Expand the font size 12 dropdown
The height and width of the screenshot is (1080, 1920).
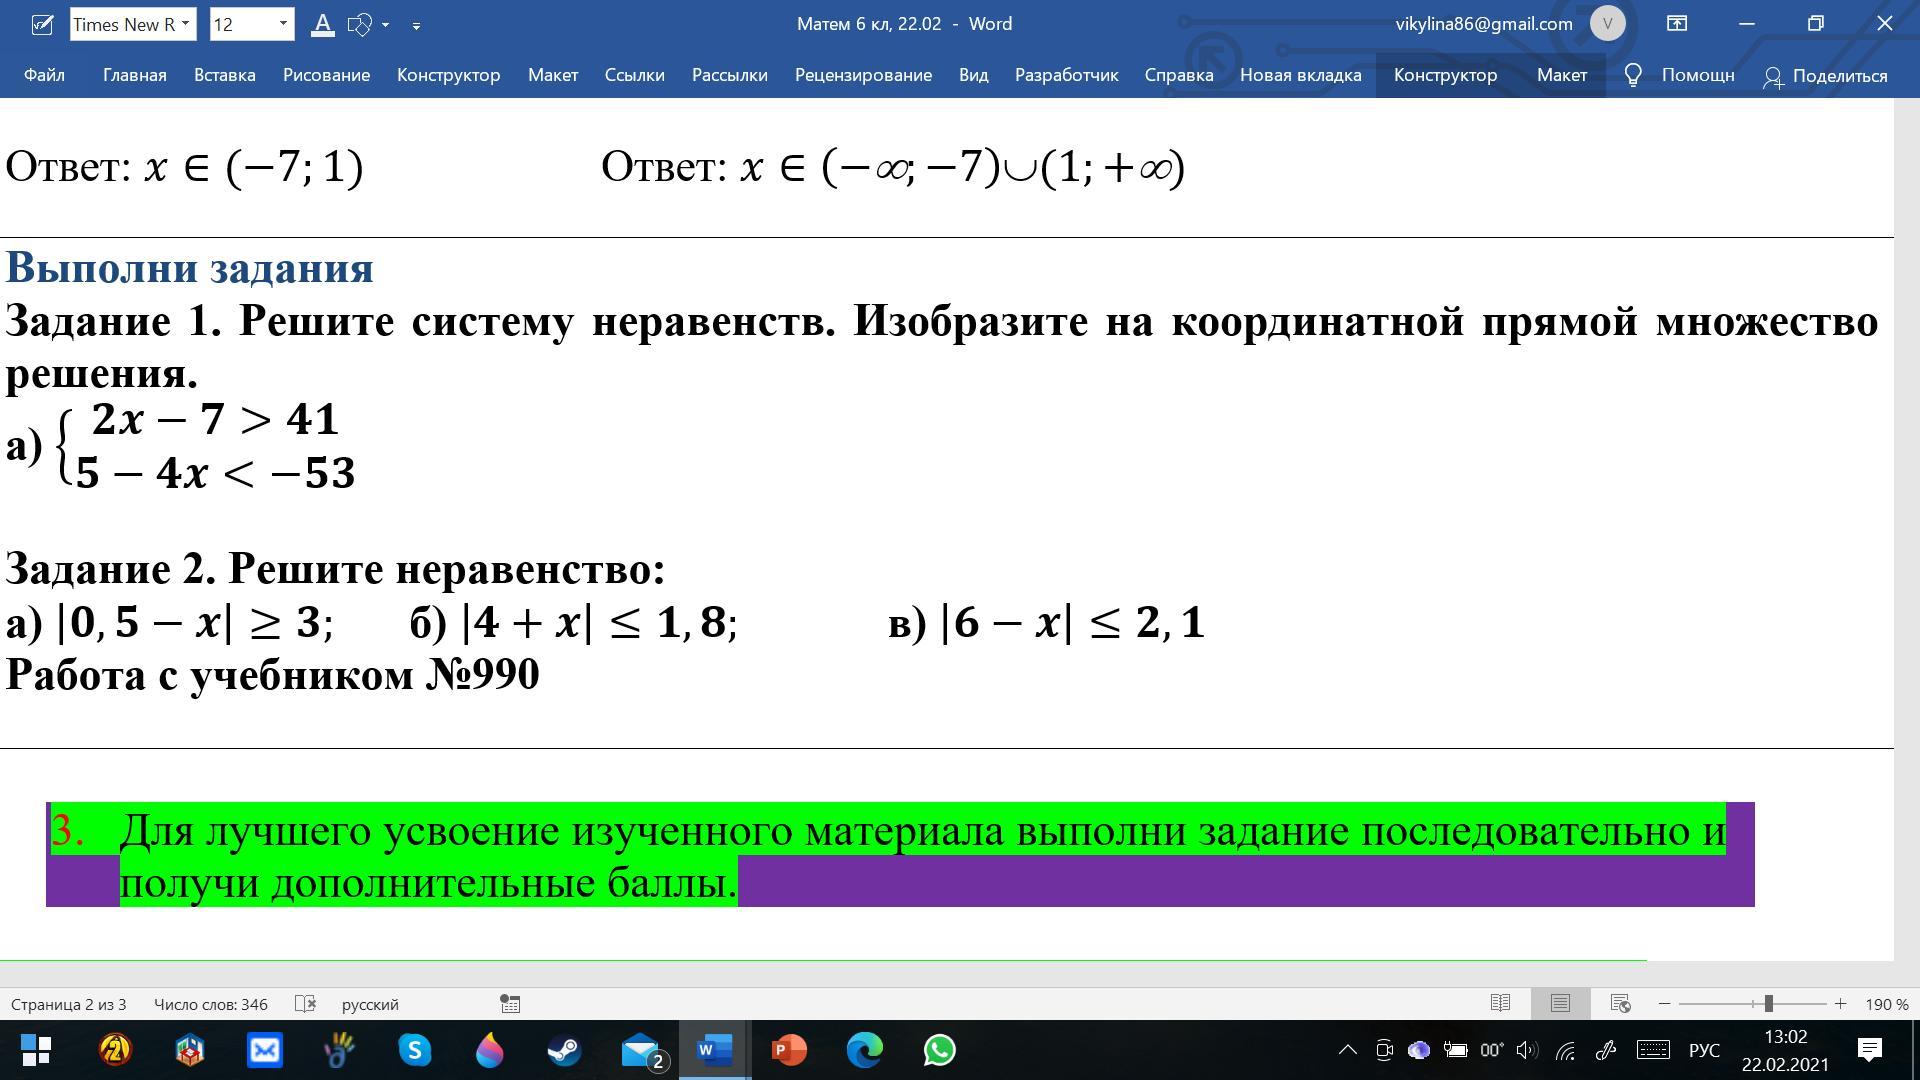click(x=283, y=24)
